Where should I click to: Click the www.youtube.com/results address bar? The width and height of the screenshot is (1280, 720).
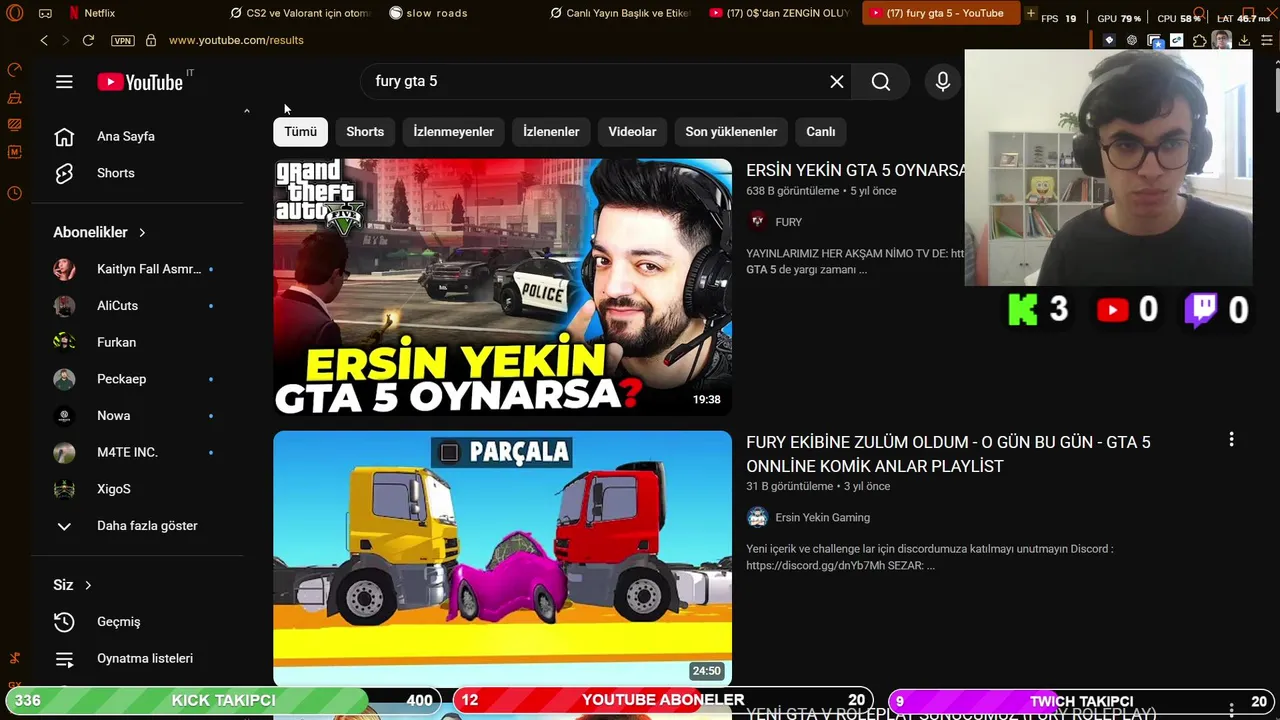pos(236,40)
